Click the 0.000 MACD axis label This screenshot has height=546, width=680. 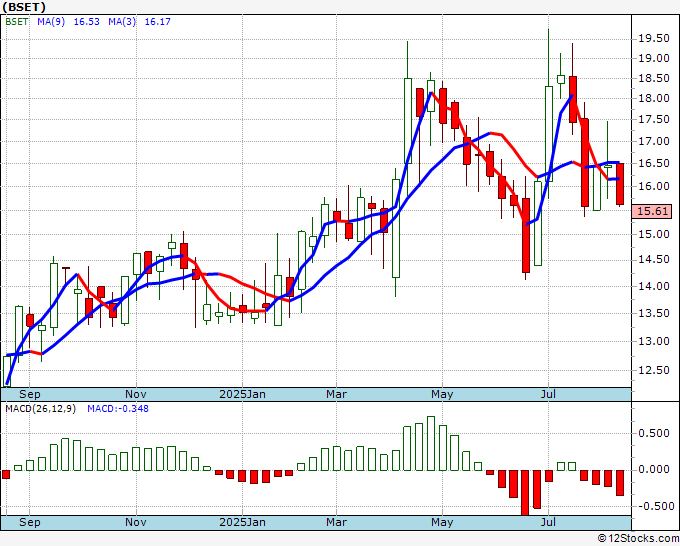(x=654, y=470)
